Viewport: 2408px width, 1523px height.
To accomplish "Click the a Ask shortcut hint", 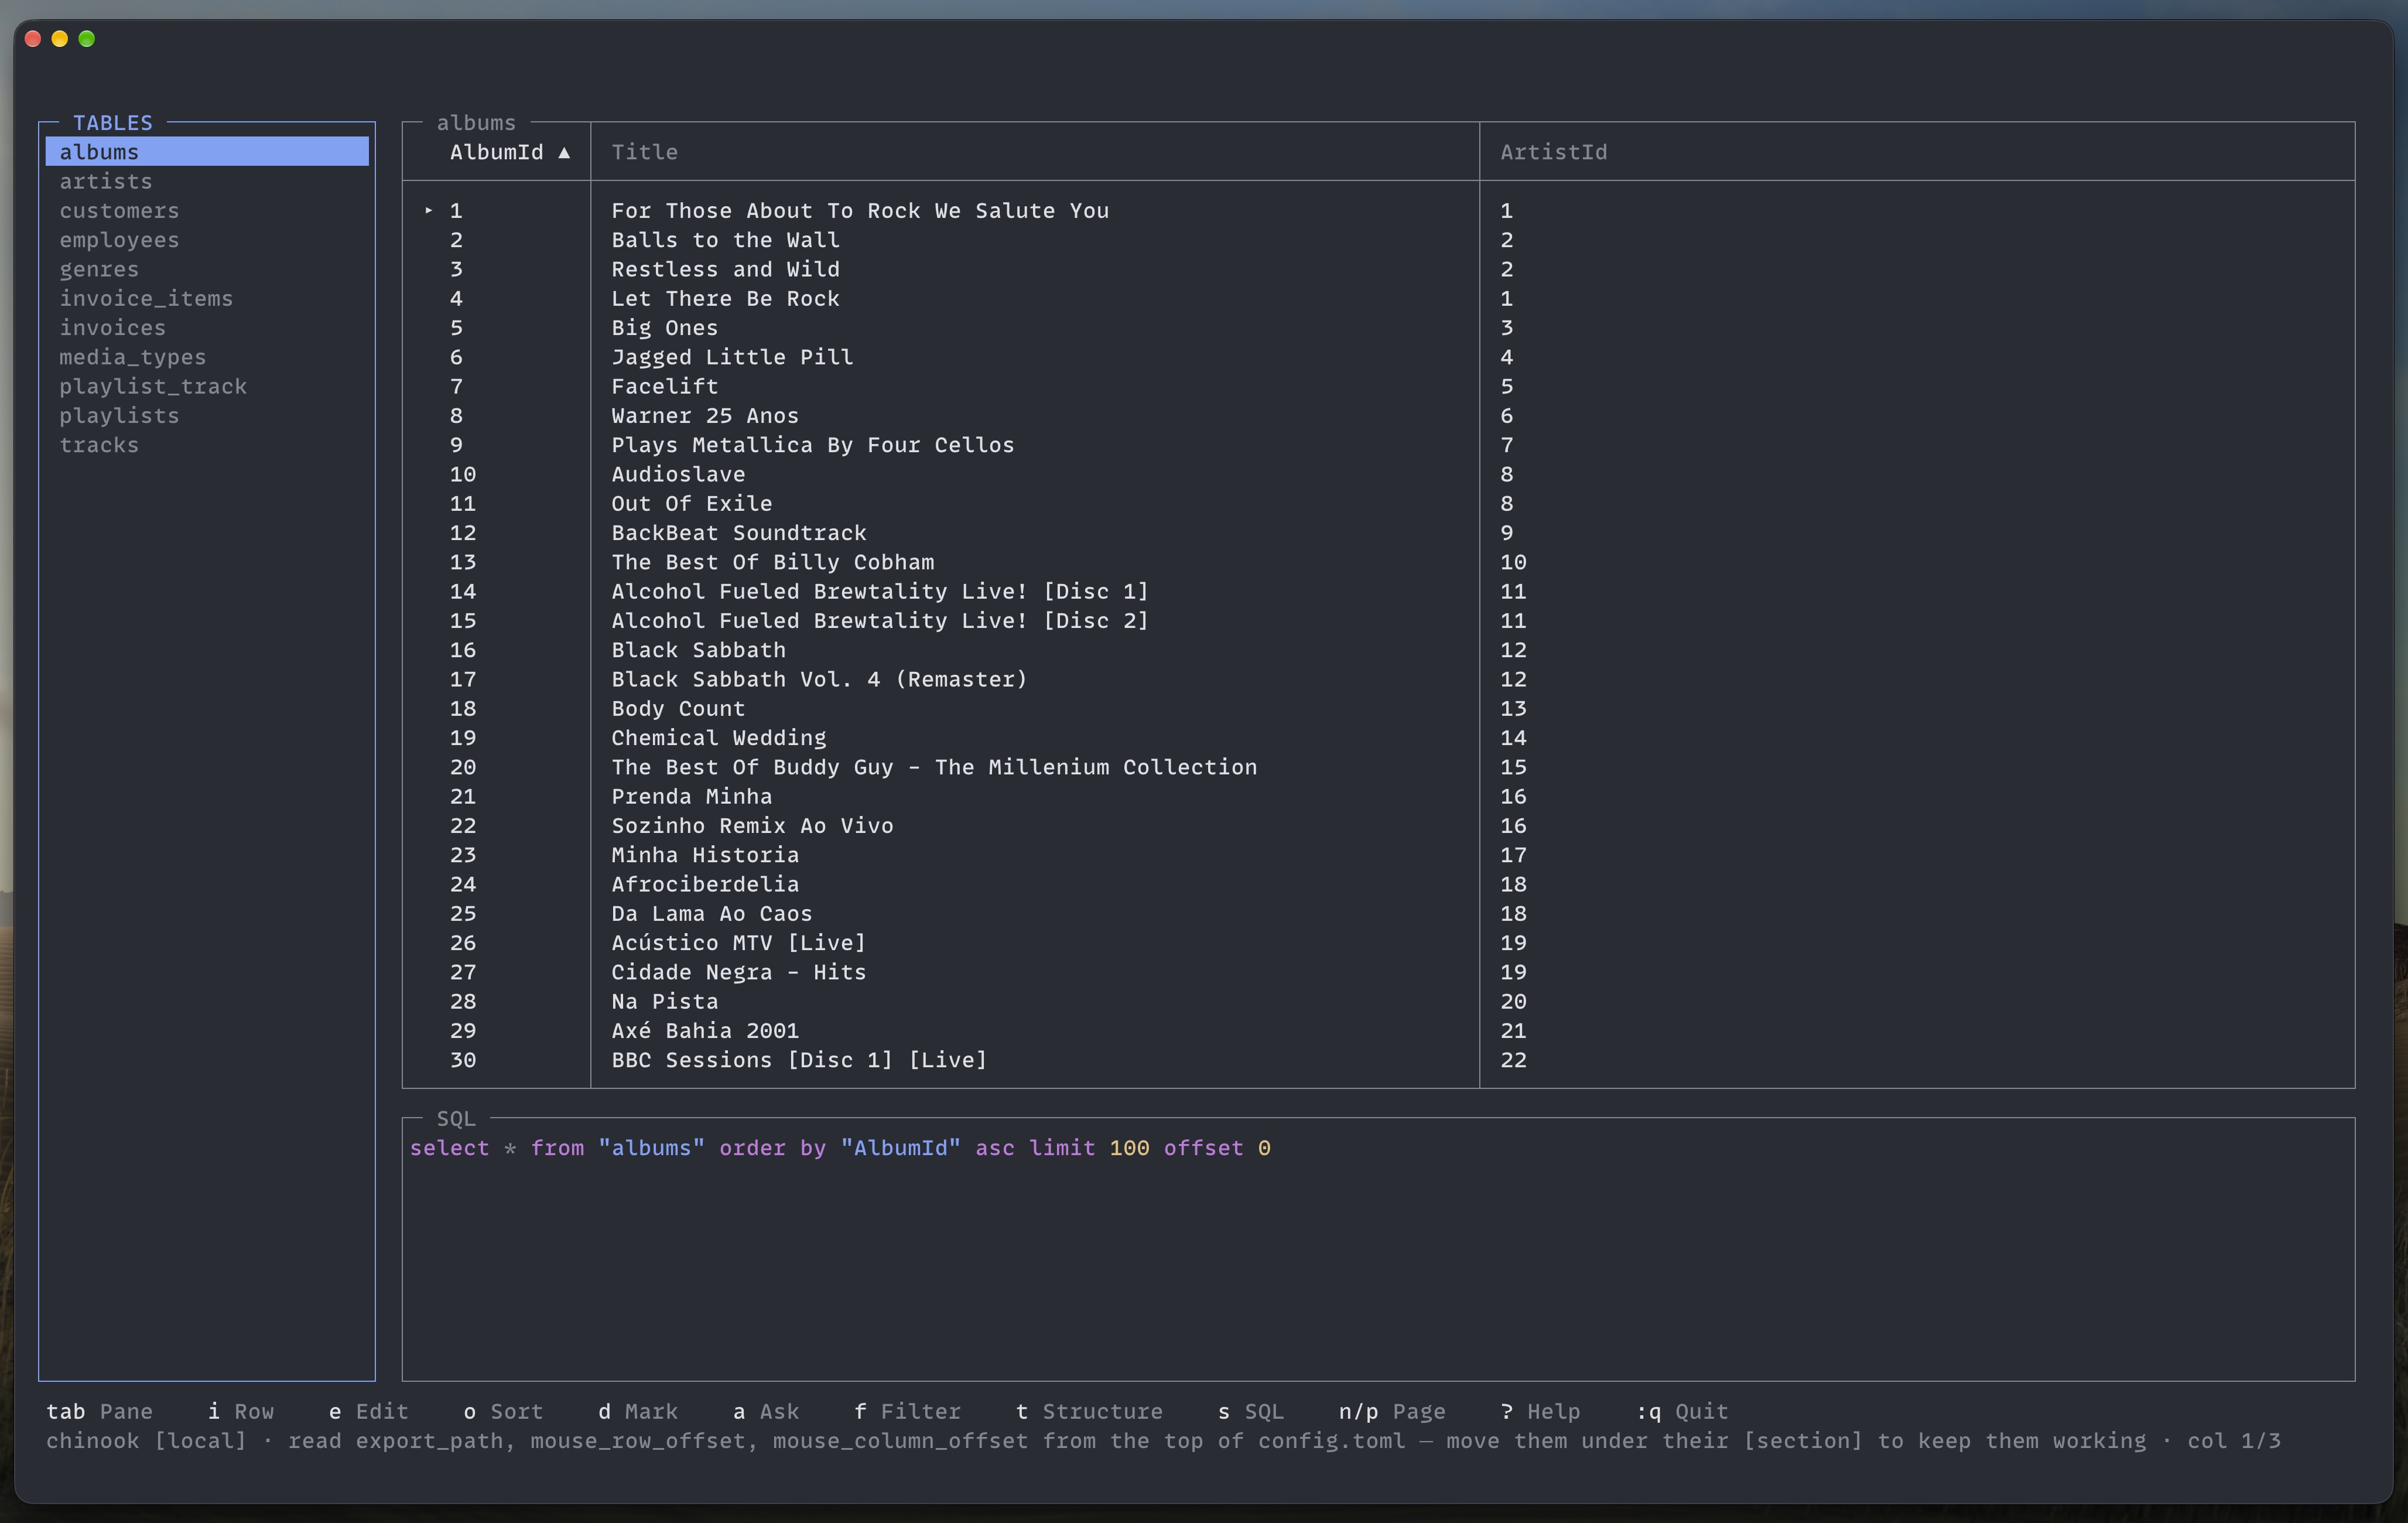I will click(765, 1411).
